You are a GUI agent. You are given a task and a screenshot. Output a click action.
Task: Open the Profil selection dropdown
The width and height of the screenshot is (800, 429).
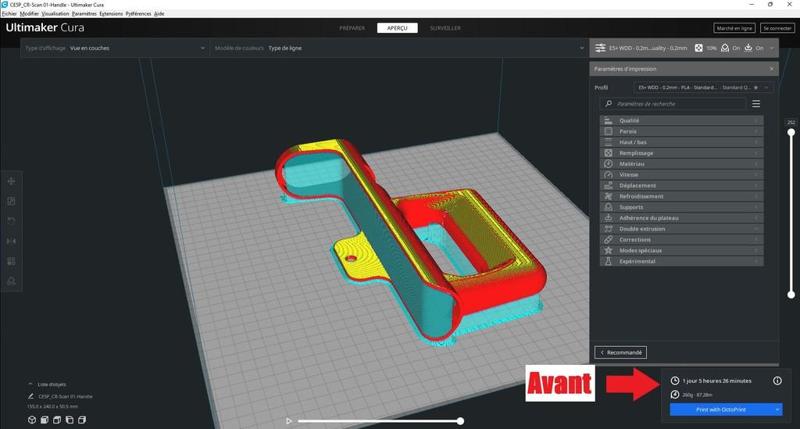[x=704, y=88]
